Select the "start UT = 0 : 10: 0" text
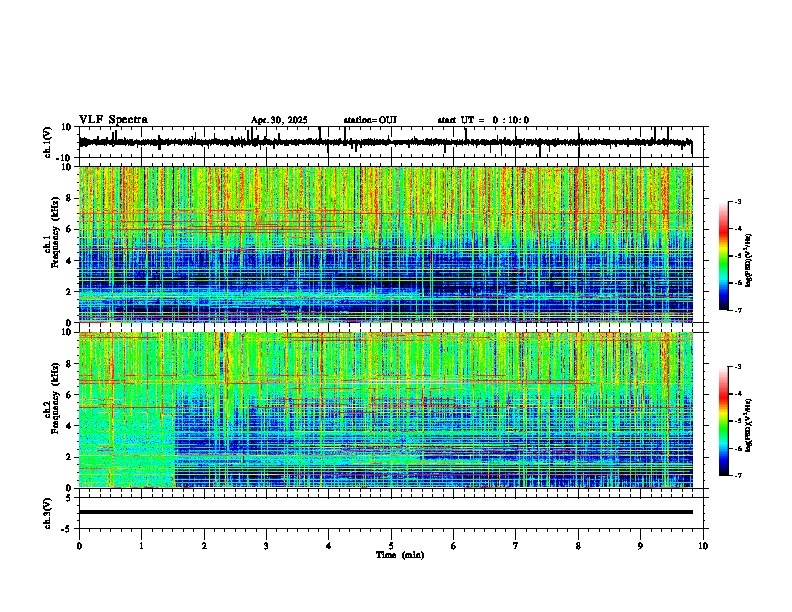The height and width of the screenshot is (612, 792). 483,120
